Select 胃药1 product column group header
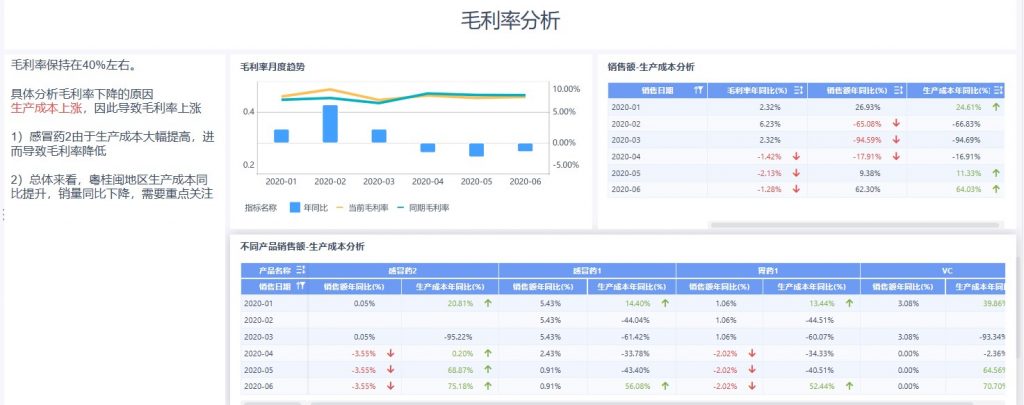 pos(768,270)
